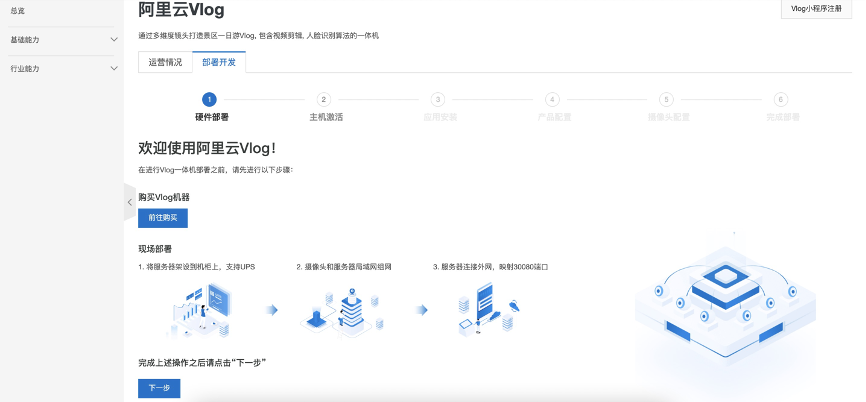The height and width of the screenshot is (402, 866).
Task: Click the camera and server LAN illustration
Action: tap(342, 312)
